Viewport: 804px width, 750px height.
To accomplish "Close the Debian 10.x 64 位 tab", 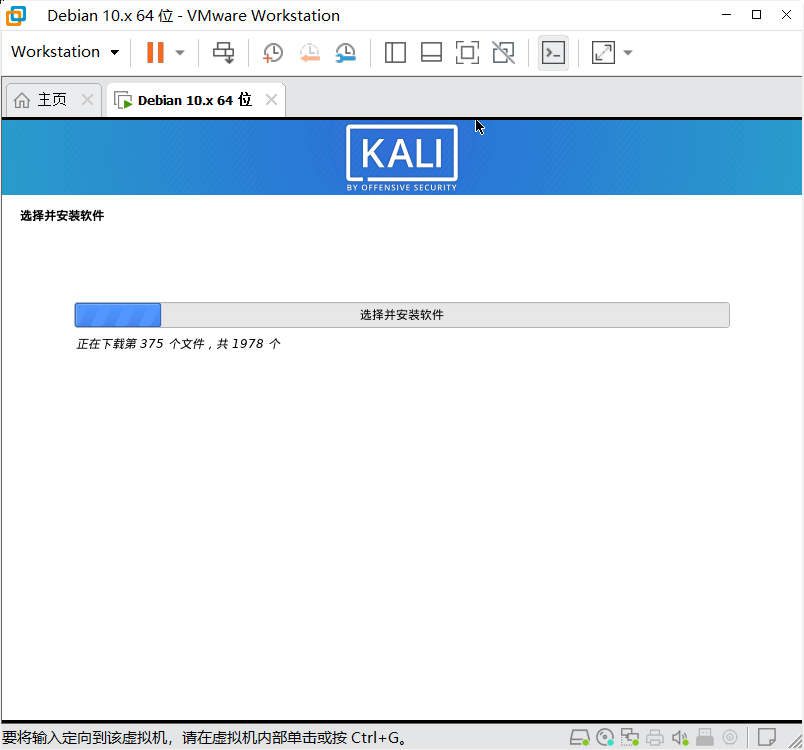I will pos(271,99).
